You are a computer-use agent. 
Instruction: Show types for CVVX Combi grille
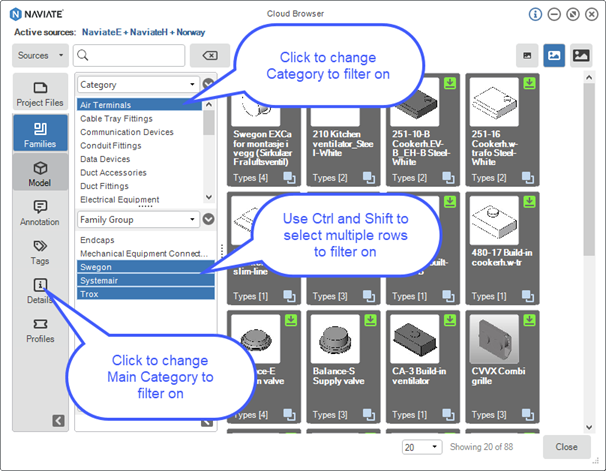(x=528, y=415)
